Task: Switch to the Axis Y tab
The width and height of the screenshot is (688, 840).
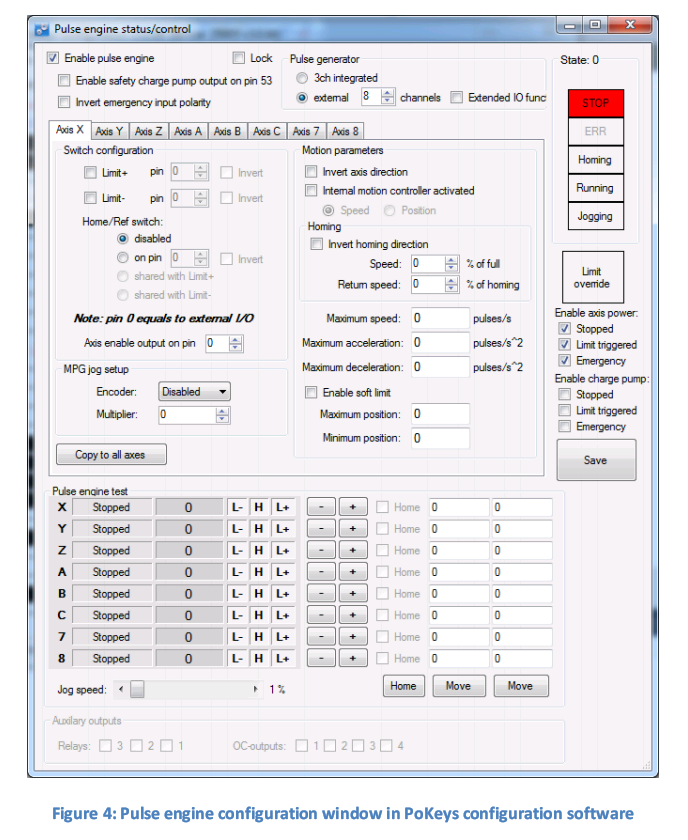Action: [109, 131]
